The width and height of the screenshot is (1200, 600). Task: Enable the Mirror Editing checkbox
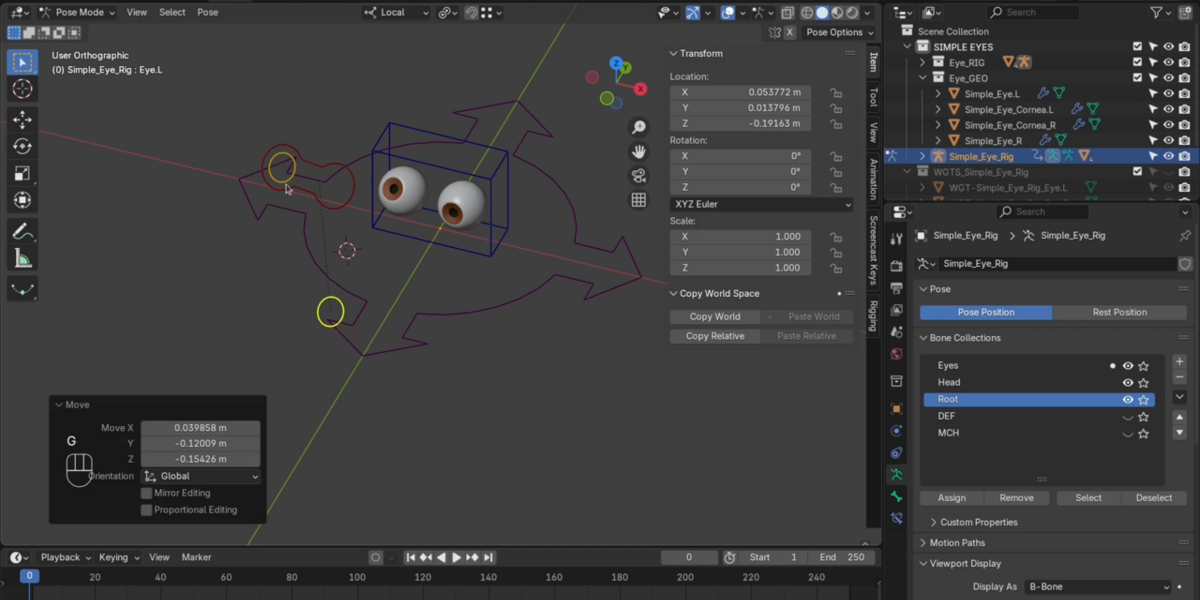click(x=146, y=493)
